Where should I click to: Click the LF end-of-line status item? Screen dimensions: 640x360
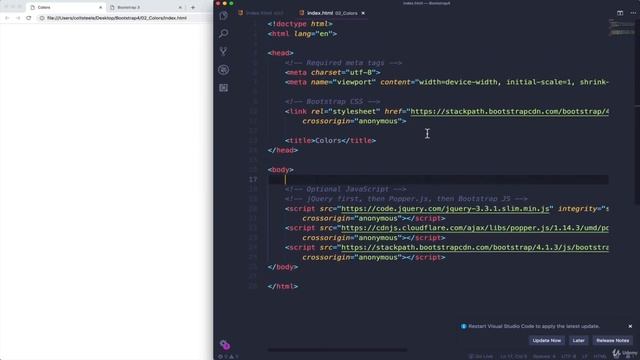[x=584, y=356]
